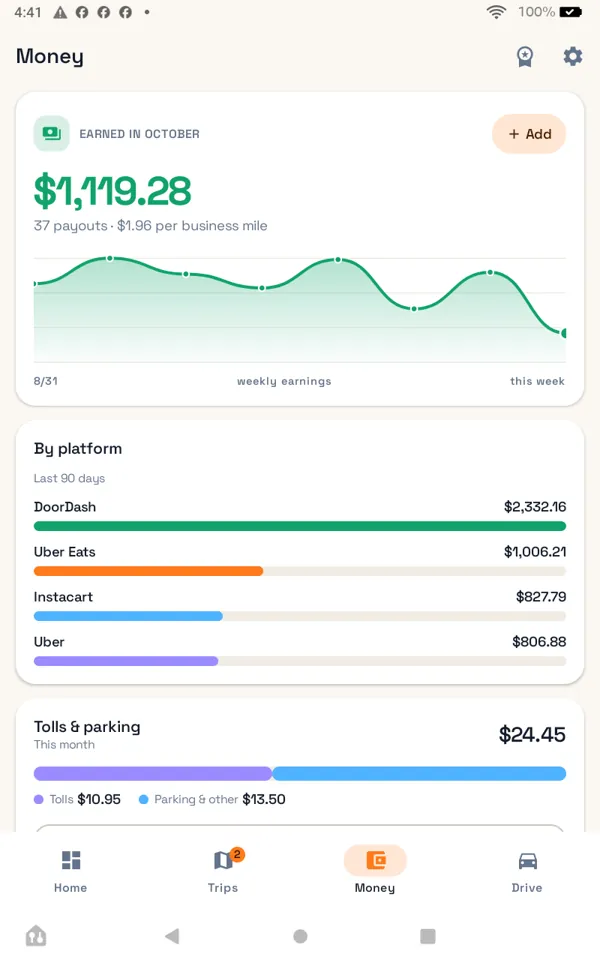Screen dimensions: 600x960
Task: Tap the EARNED IN OCTOBER label
Action: (140, 134)
